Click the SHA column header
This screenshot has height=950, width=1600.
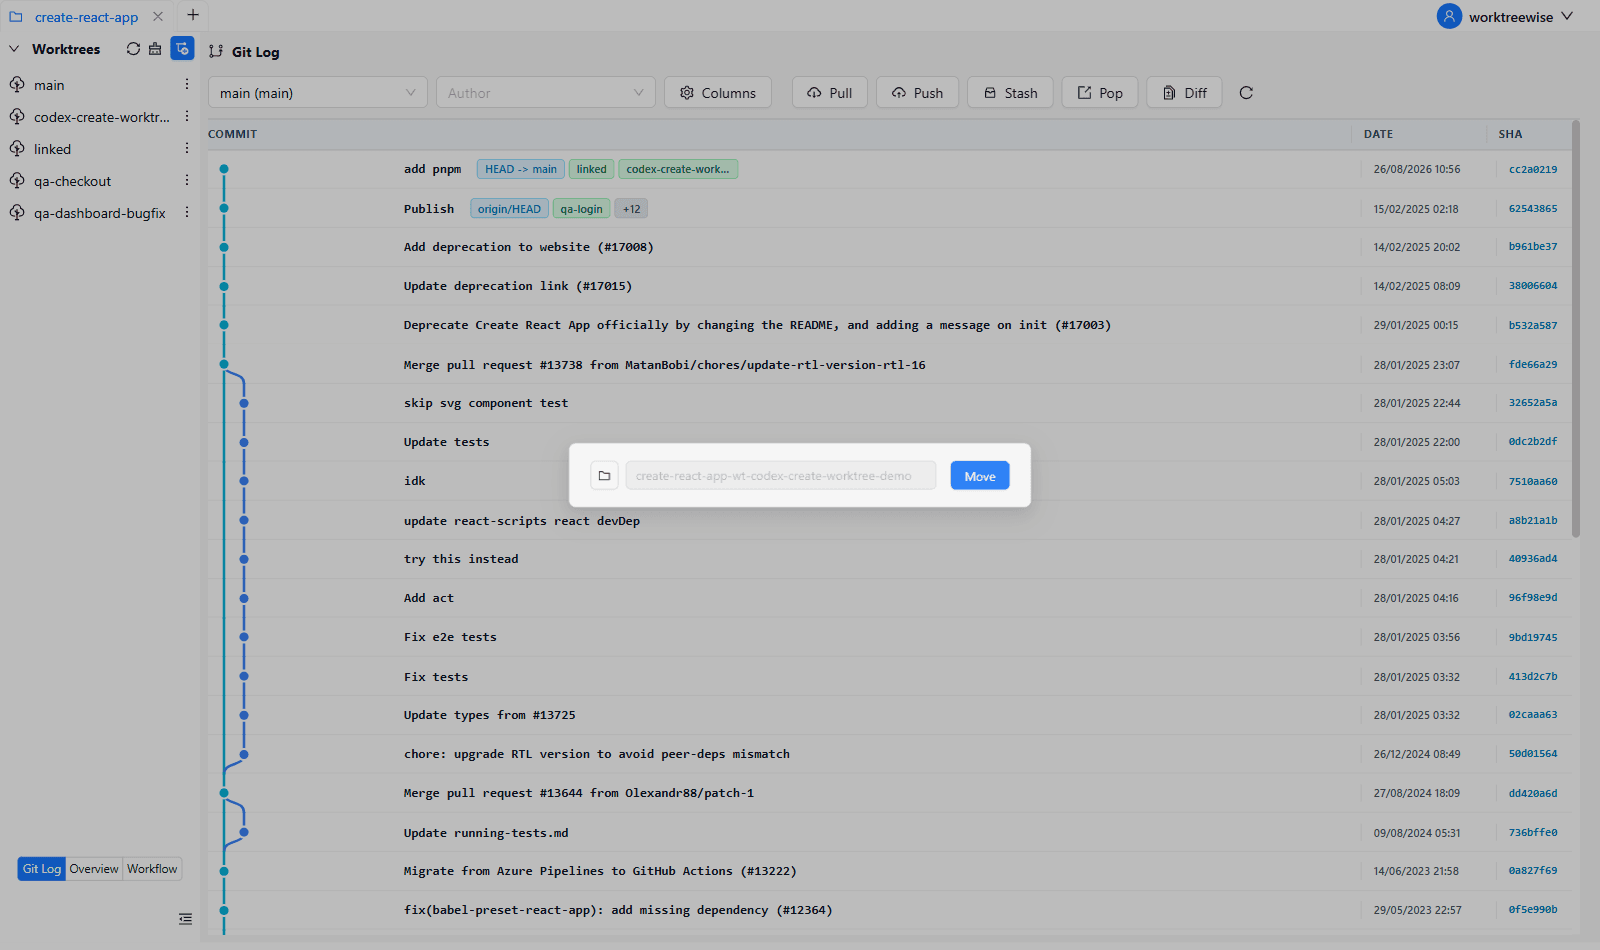(x=1510, y=134)
